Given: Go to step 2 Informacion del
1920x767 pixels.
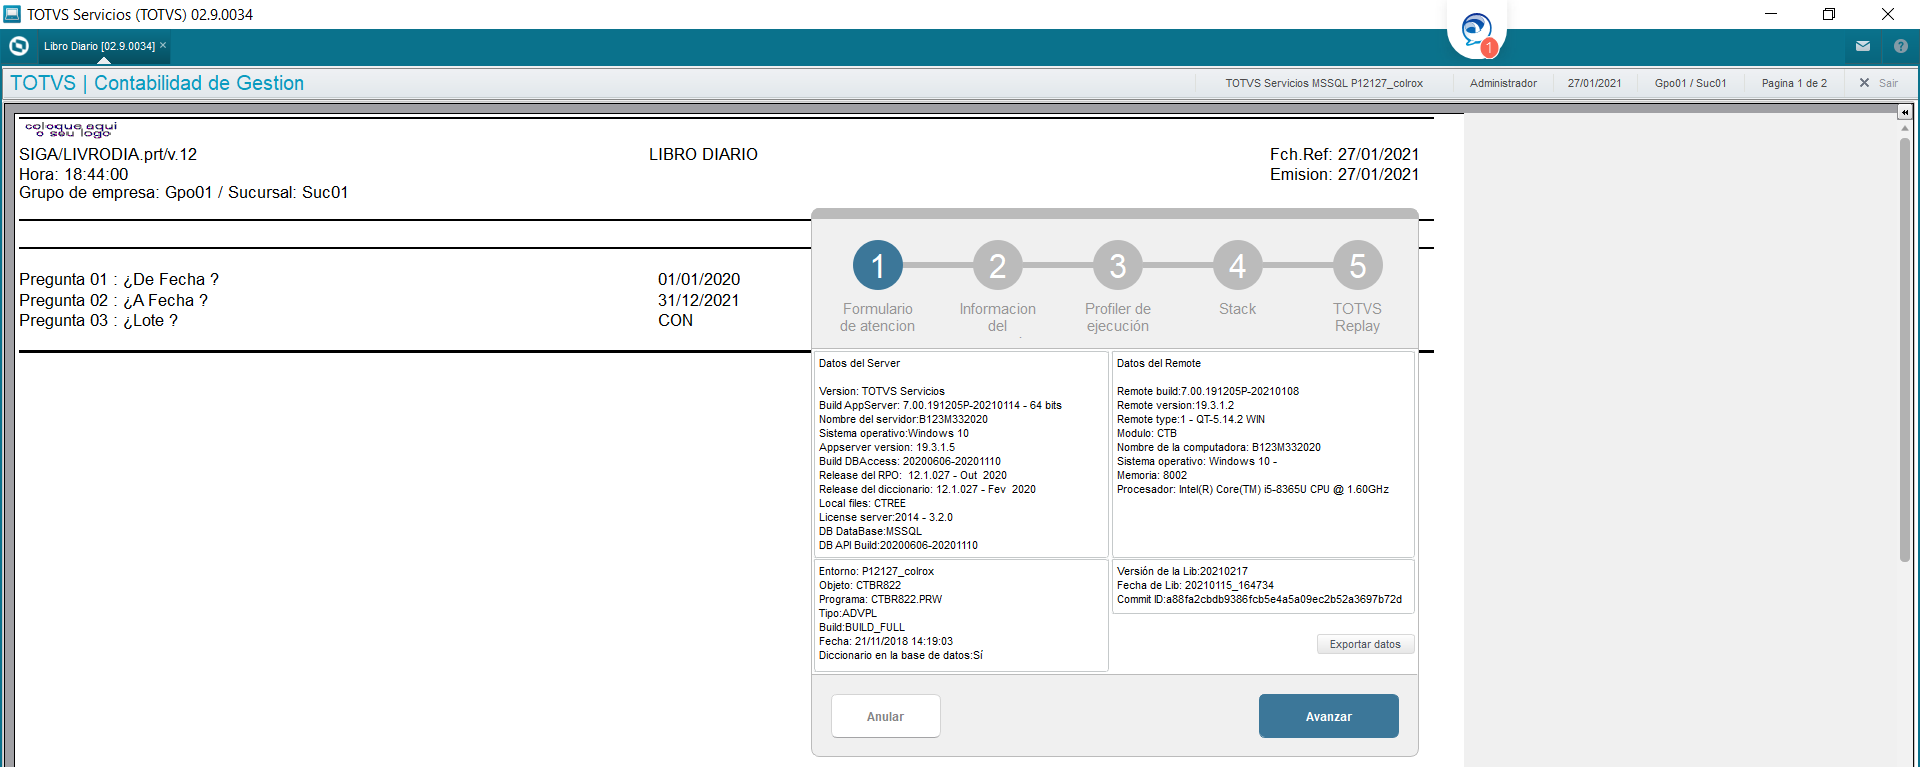Looking at the screenshot, I should click(x=998, y=266).
